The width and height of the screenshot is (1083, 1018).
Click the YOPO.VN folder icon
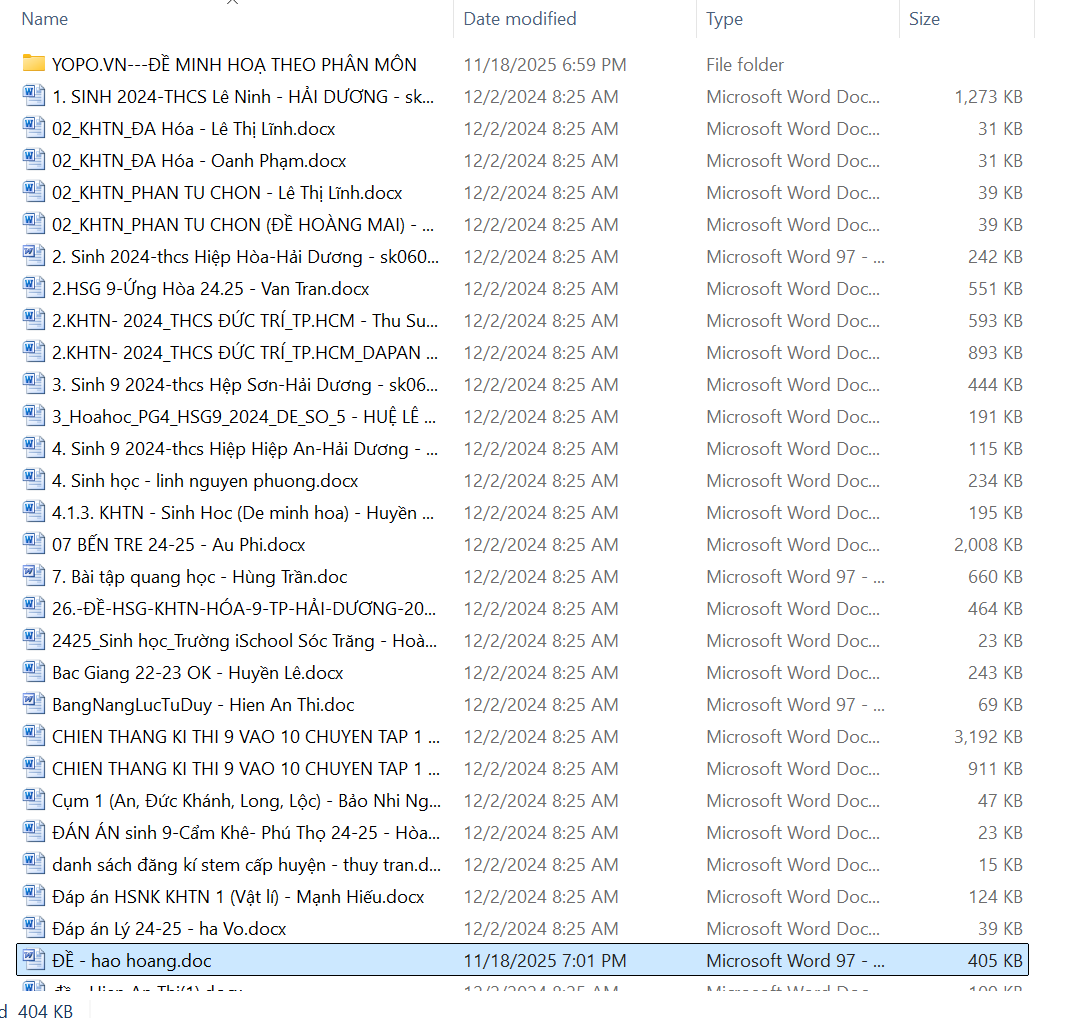(34, 64)
